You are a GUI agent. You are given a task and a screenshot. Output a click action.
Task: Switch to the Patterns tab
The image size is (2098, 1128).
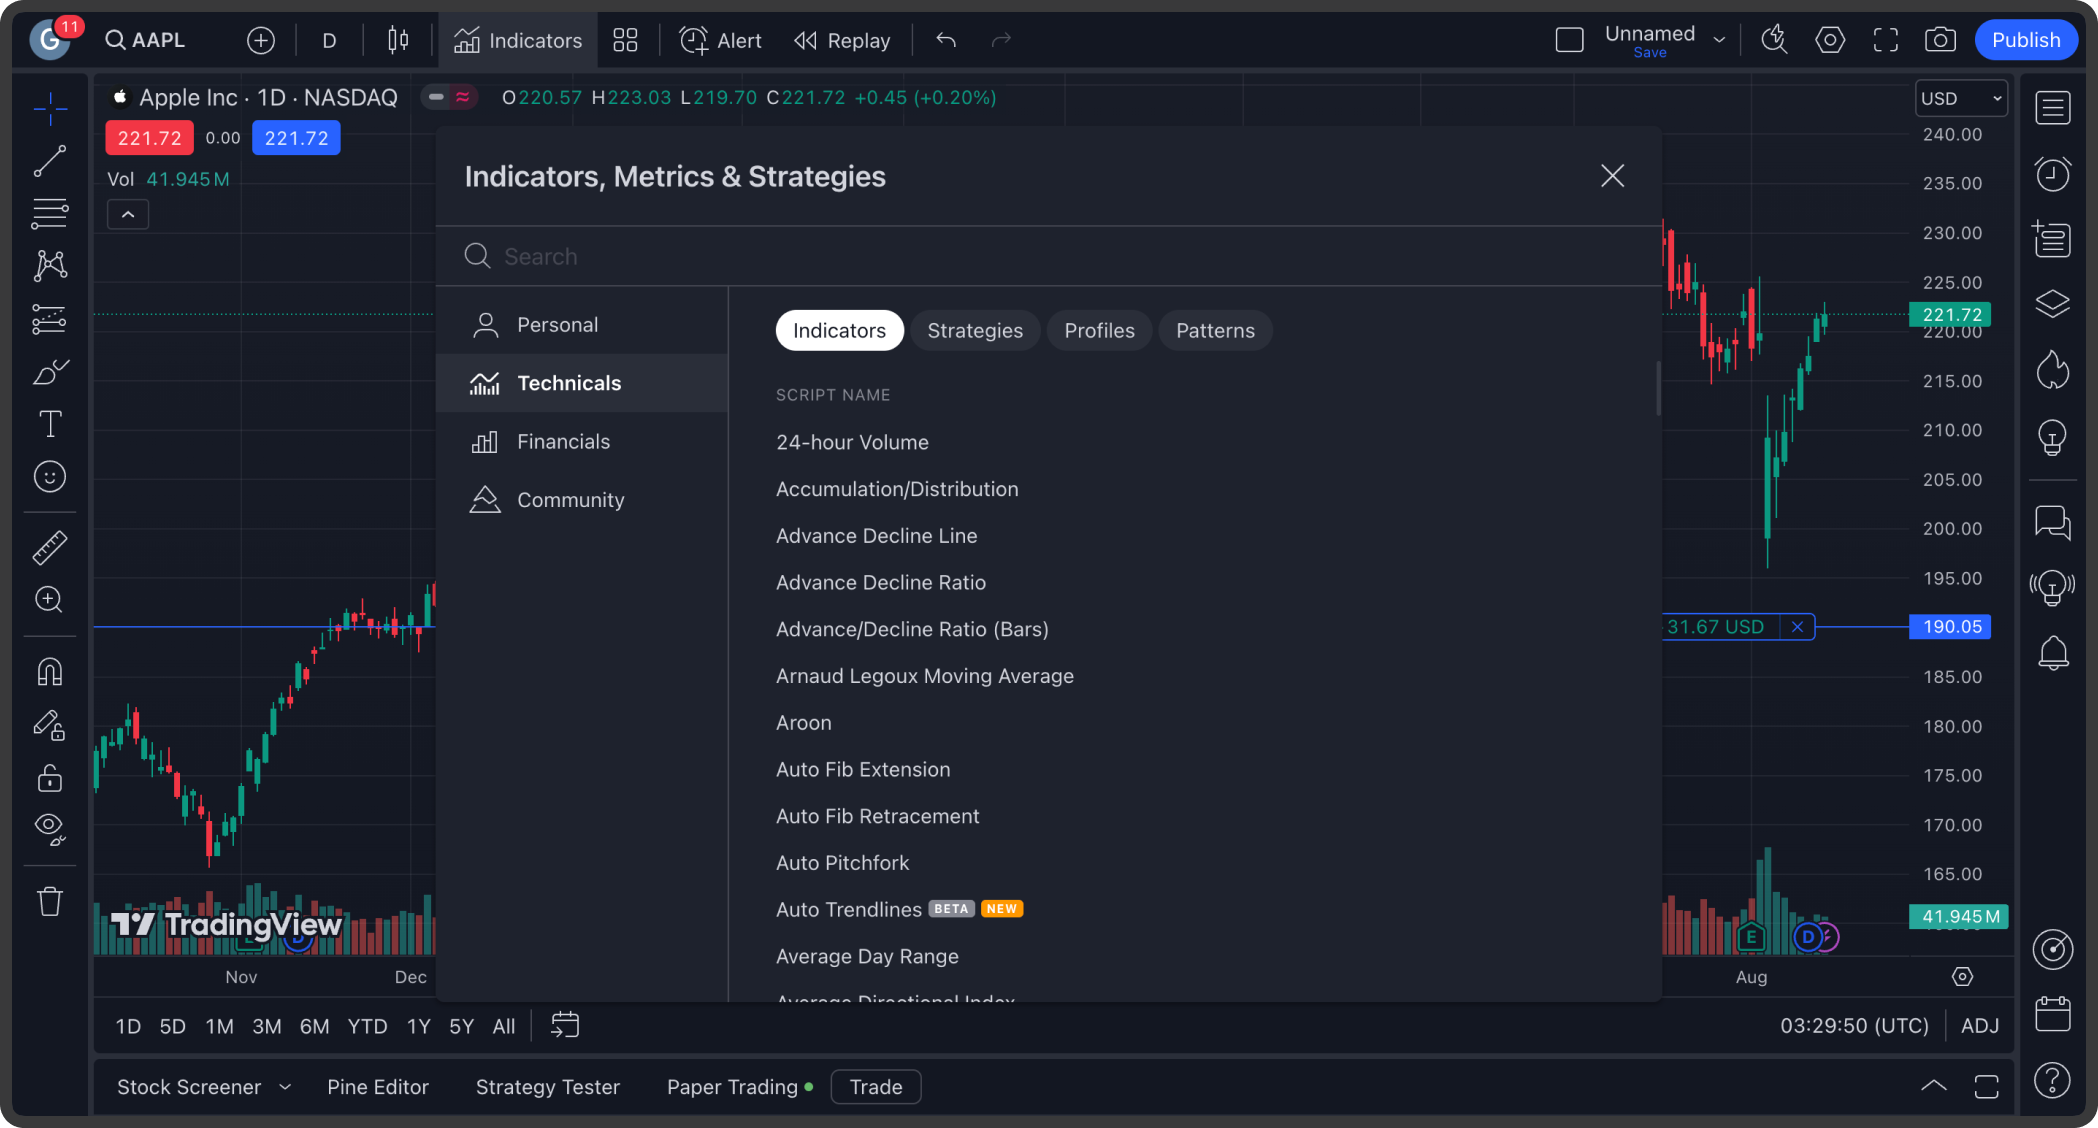coord(1215,331)
